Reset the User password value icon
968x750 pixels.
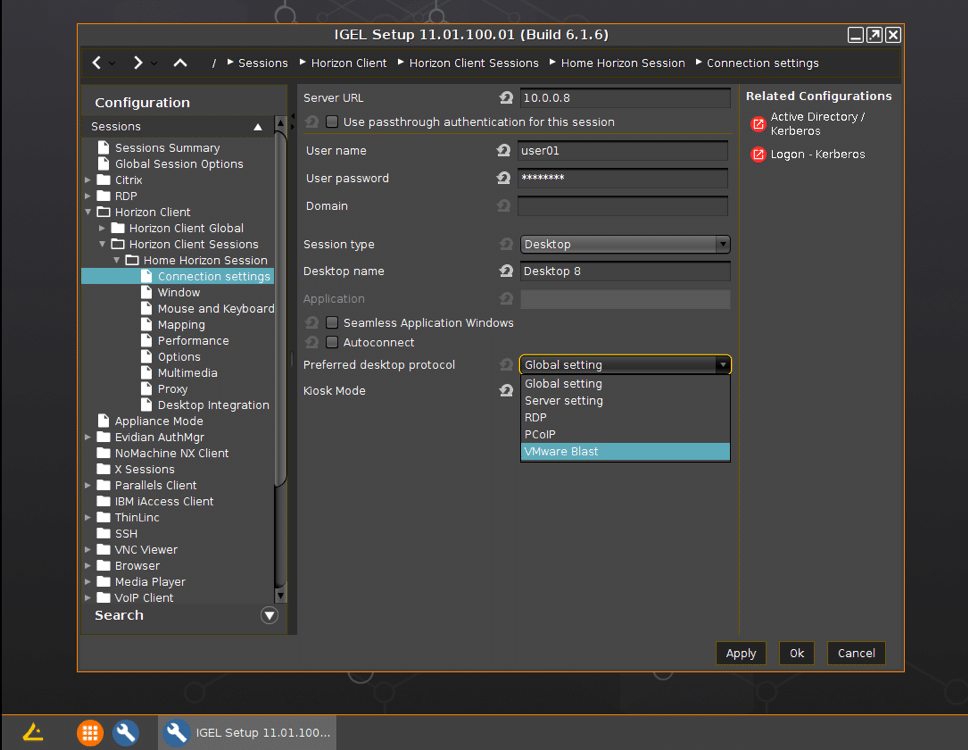[x=504, y=178]
